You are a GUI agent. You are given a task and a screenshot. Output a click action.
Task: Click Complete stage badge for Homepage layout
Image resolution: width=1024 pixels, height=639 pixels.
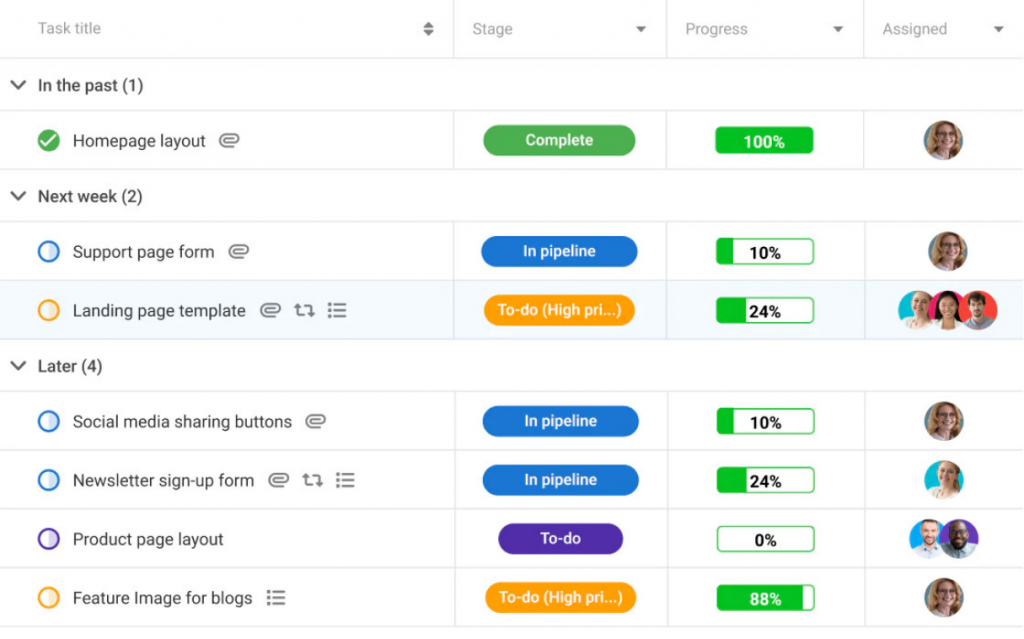pyautogui.click(x=559, y=140)
